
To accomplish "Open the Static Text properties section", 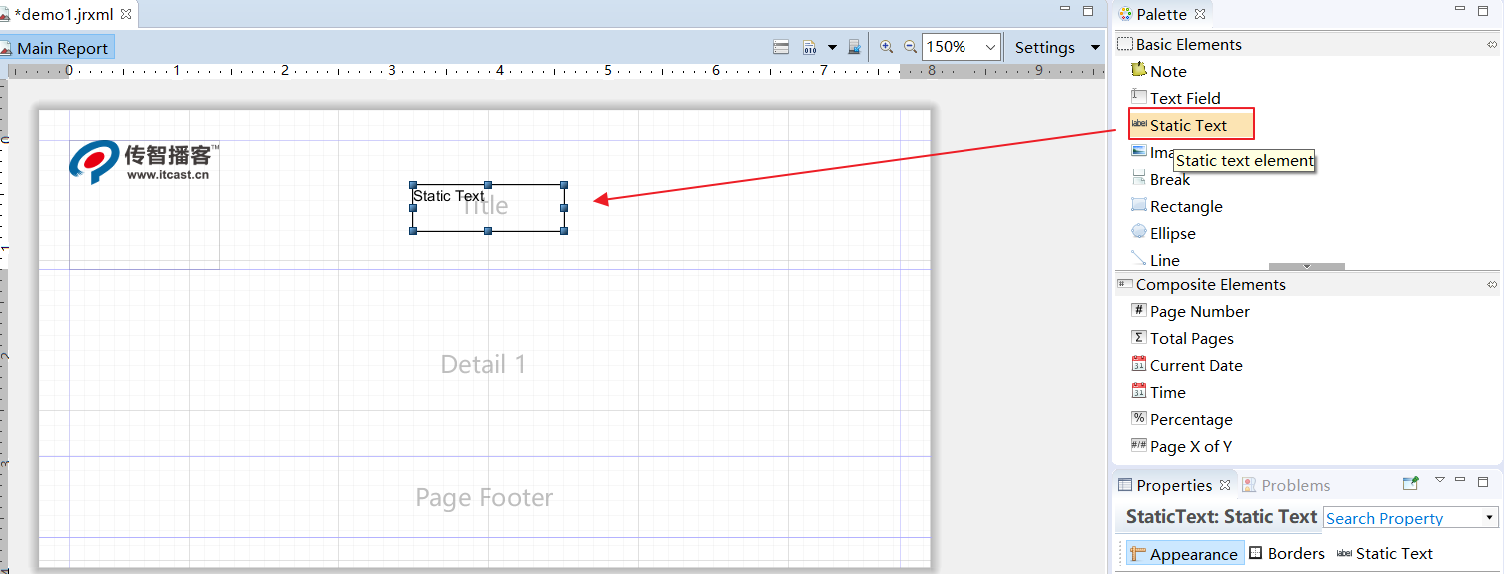I will (1385, 554).
